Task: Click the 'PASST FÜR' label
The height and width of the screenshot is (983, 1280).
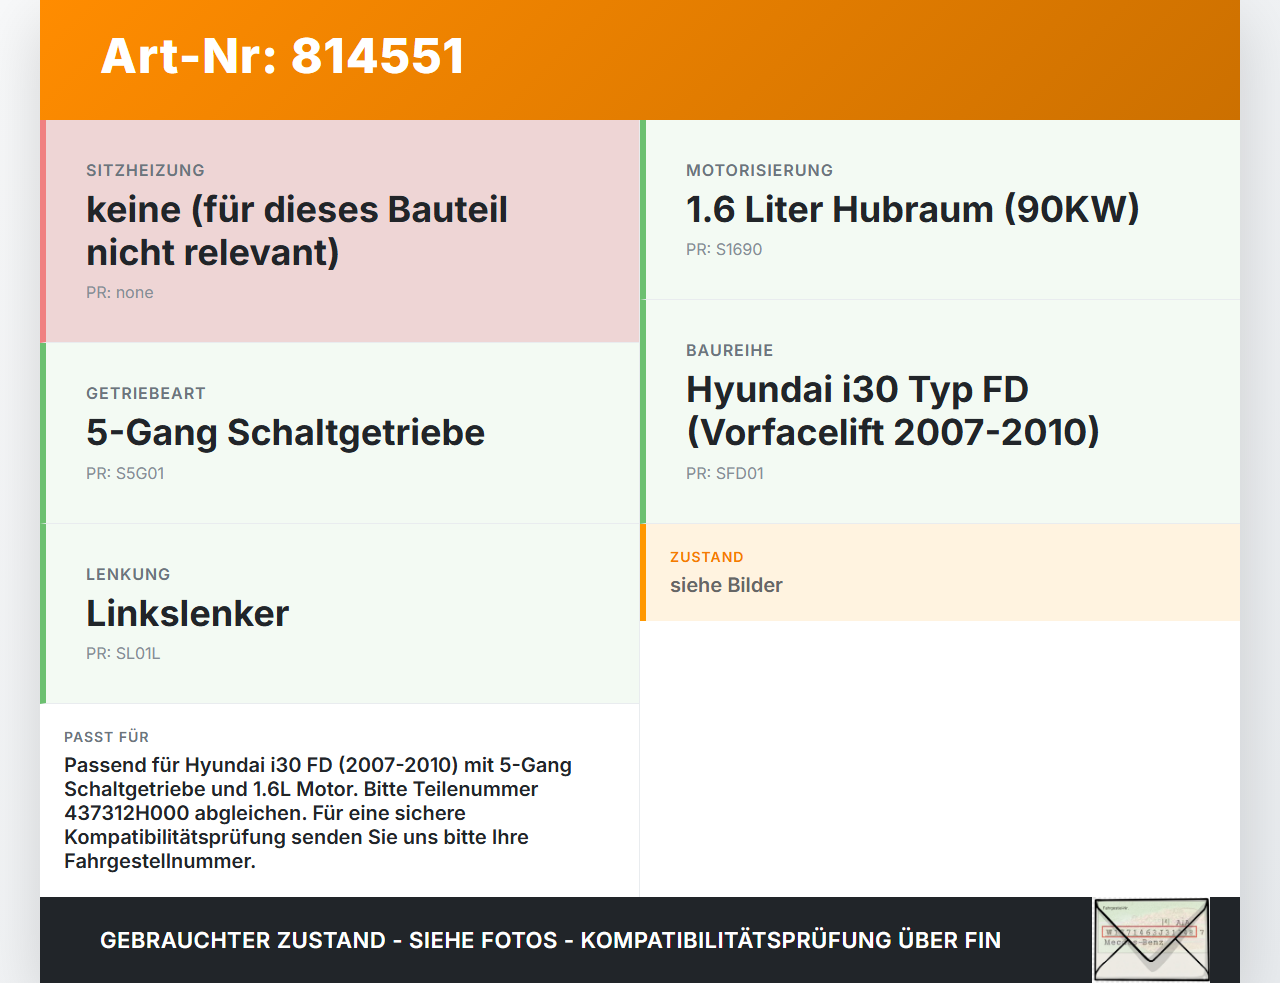Action: coord(106,737)
